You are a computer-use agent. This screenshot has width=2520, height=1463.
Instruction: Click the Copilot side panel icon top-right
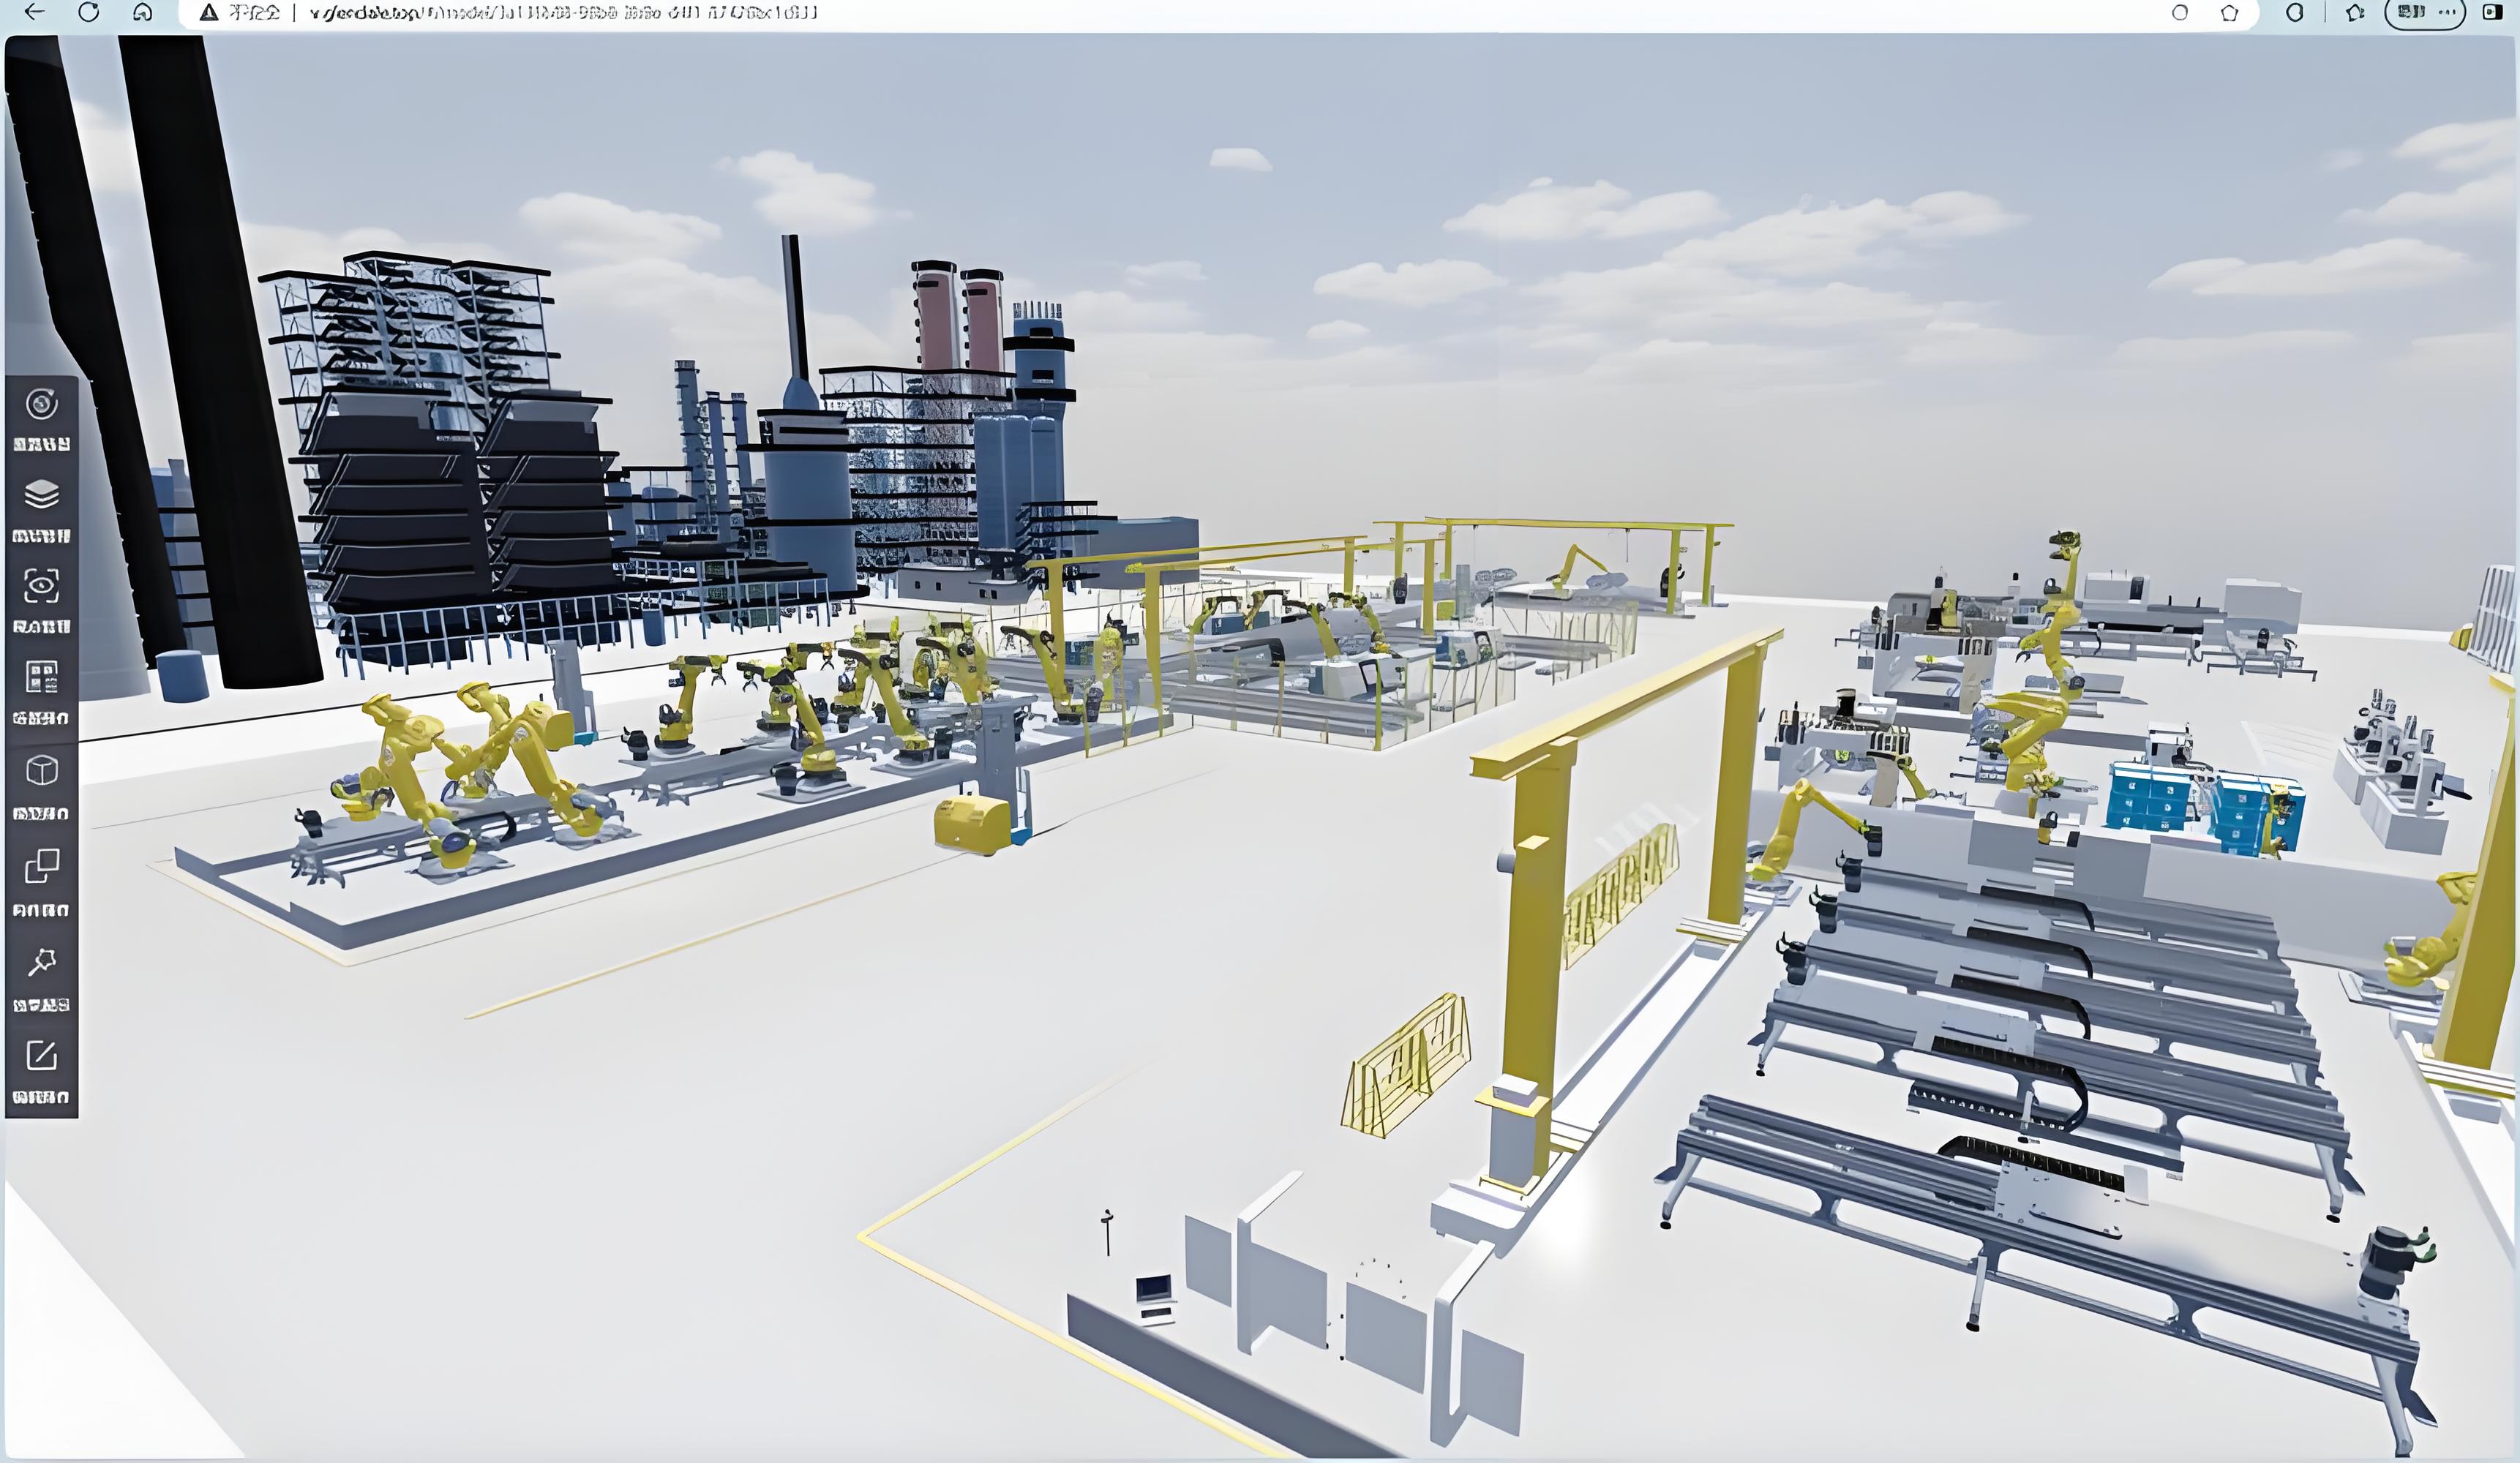pyautogui.click(x=2295, y=14)
